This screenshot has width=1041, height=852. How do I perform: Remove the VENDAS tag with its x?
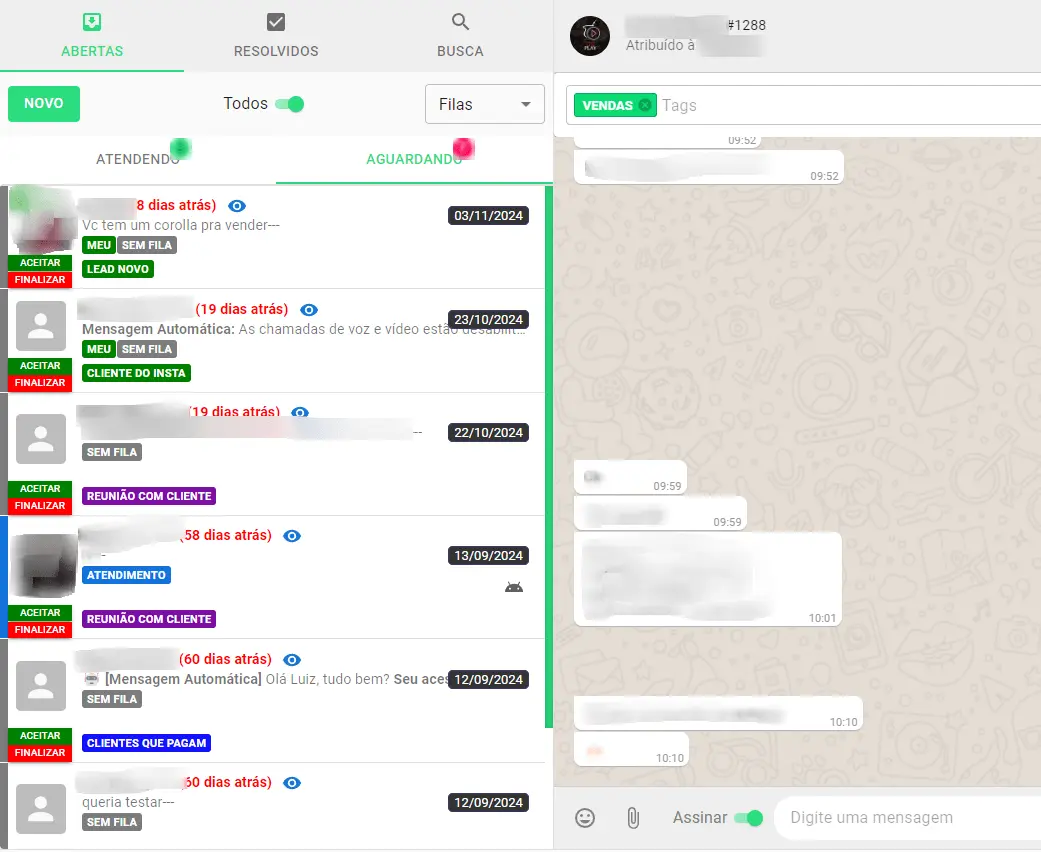click(645, 105)
